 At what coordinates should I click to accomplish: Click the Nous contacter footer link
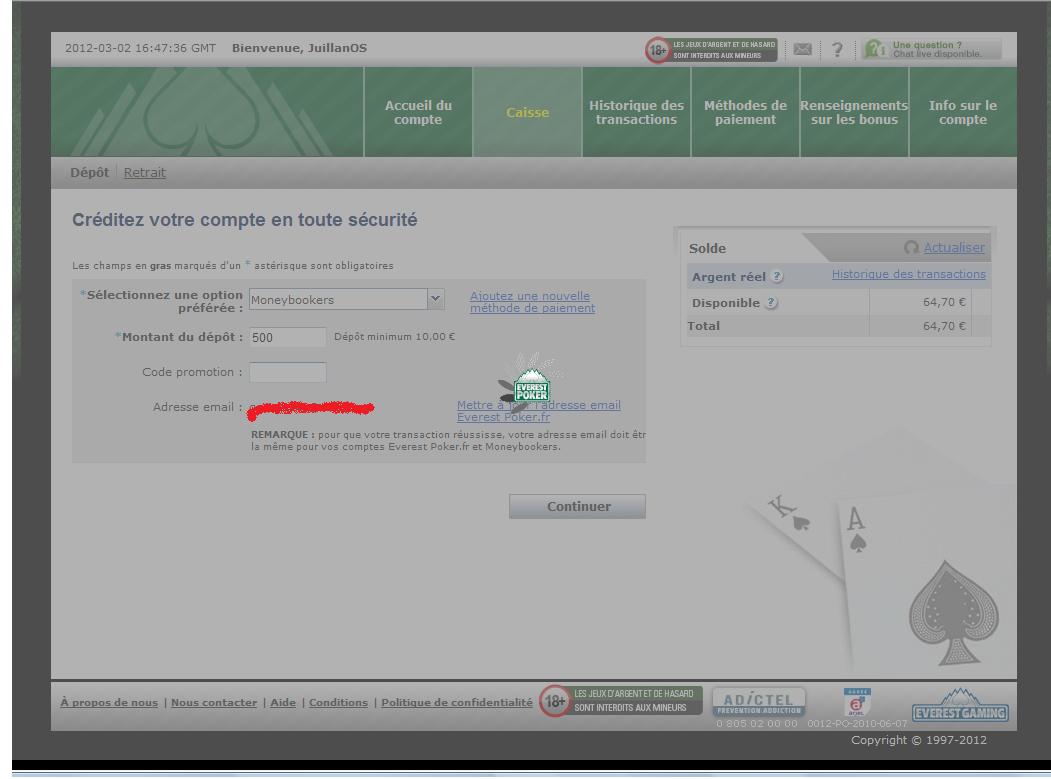[214, 703]
